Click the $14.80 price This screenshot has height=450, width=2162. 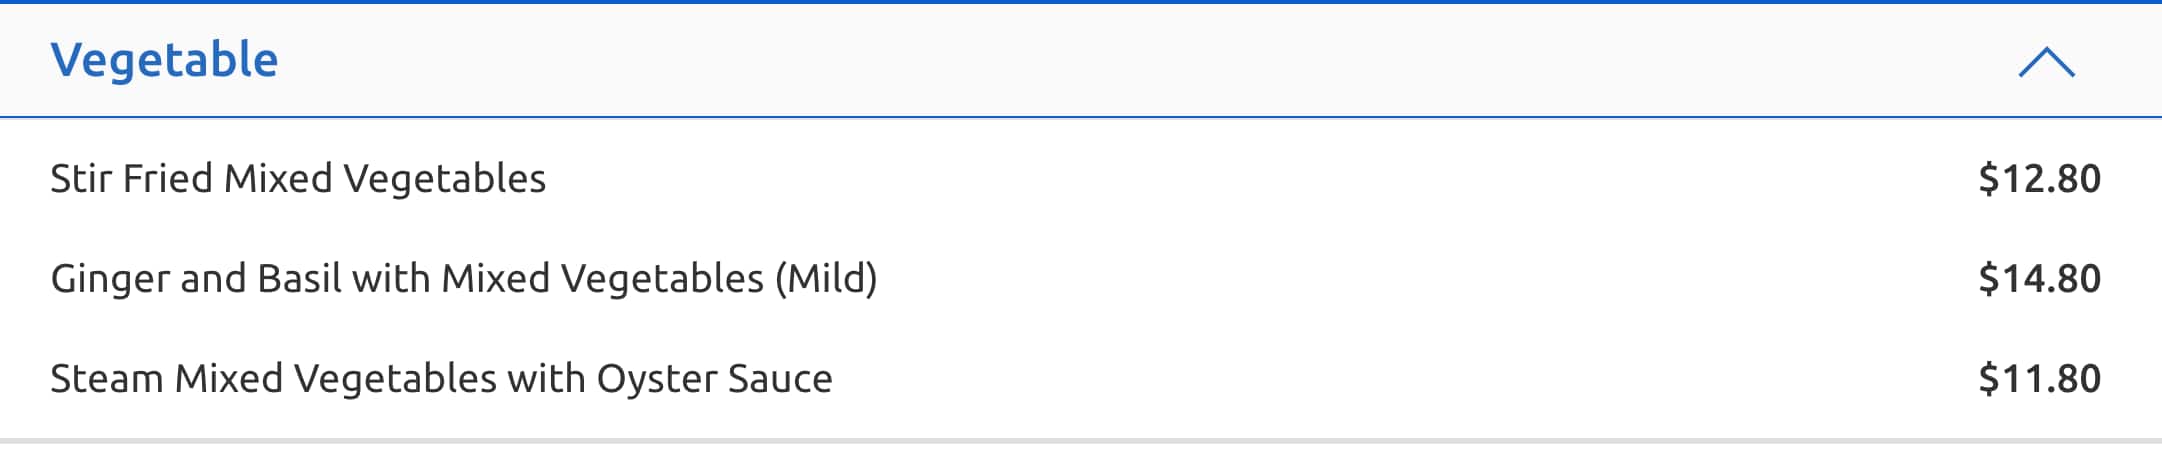2039,279
